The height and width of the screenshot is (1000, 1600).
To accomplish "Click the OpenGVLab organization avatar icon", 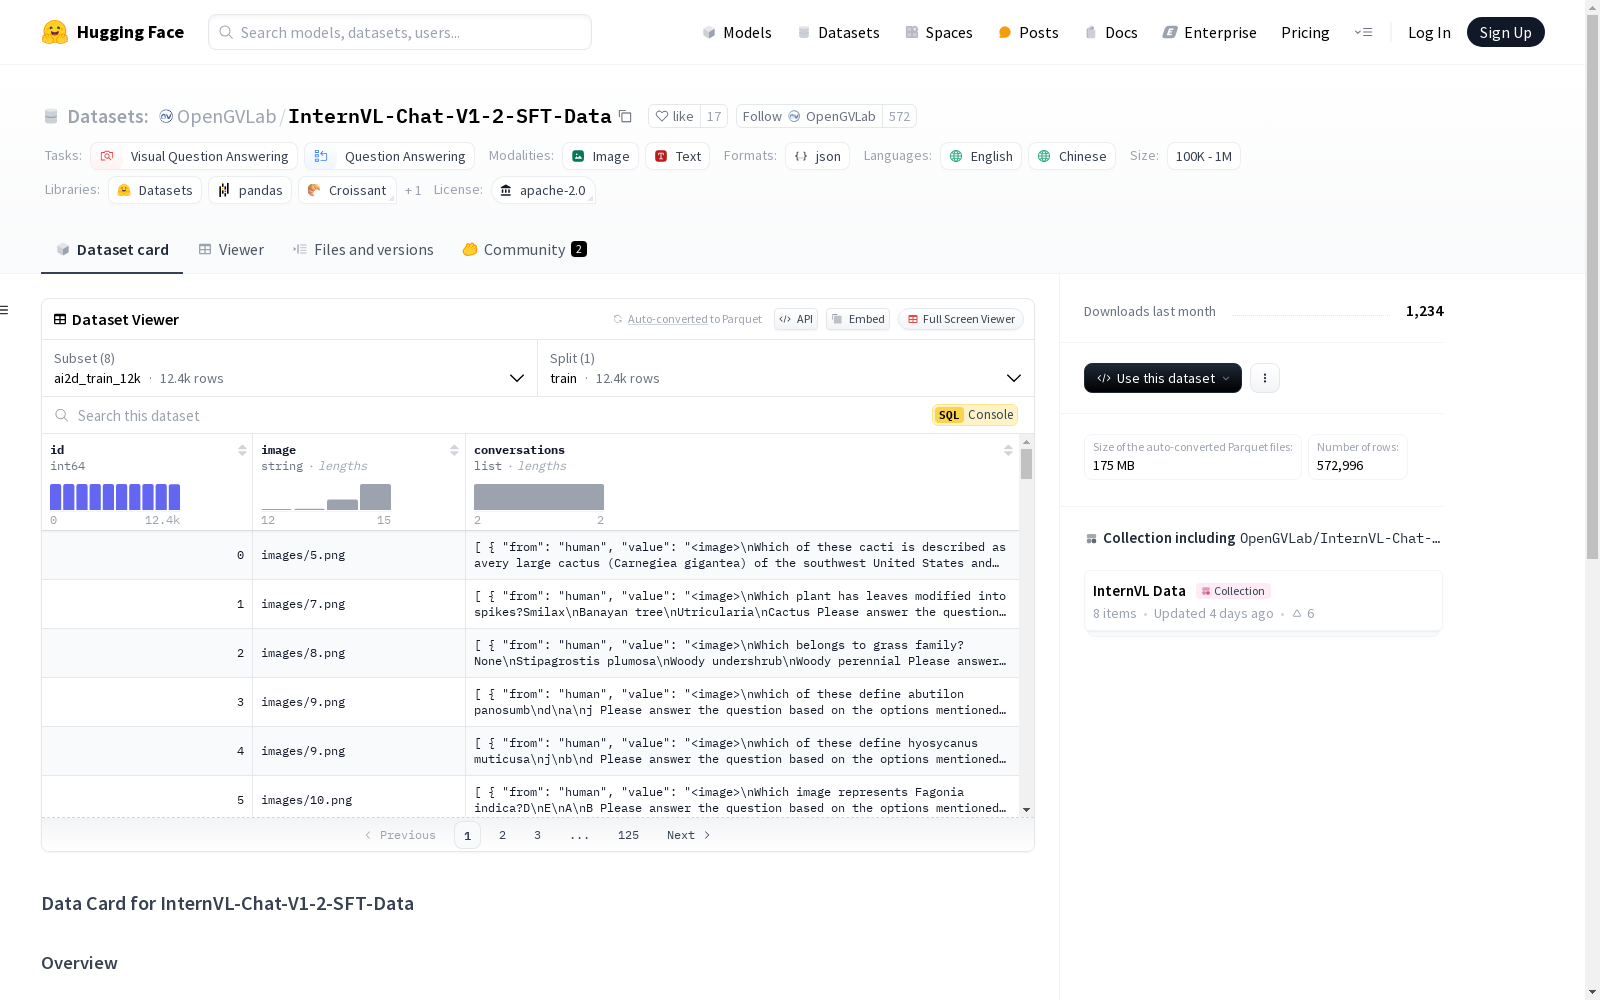I will tap(166, 116).
